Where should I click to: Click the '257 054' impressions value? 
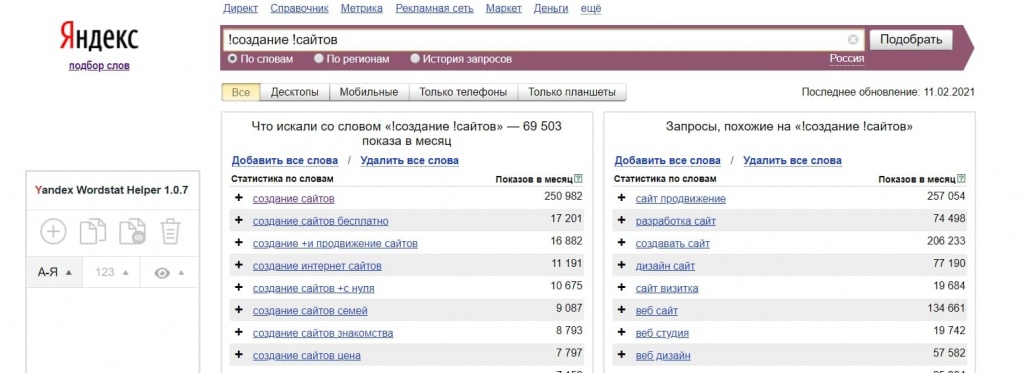[946, 196]
